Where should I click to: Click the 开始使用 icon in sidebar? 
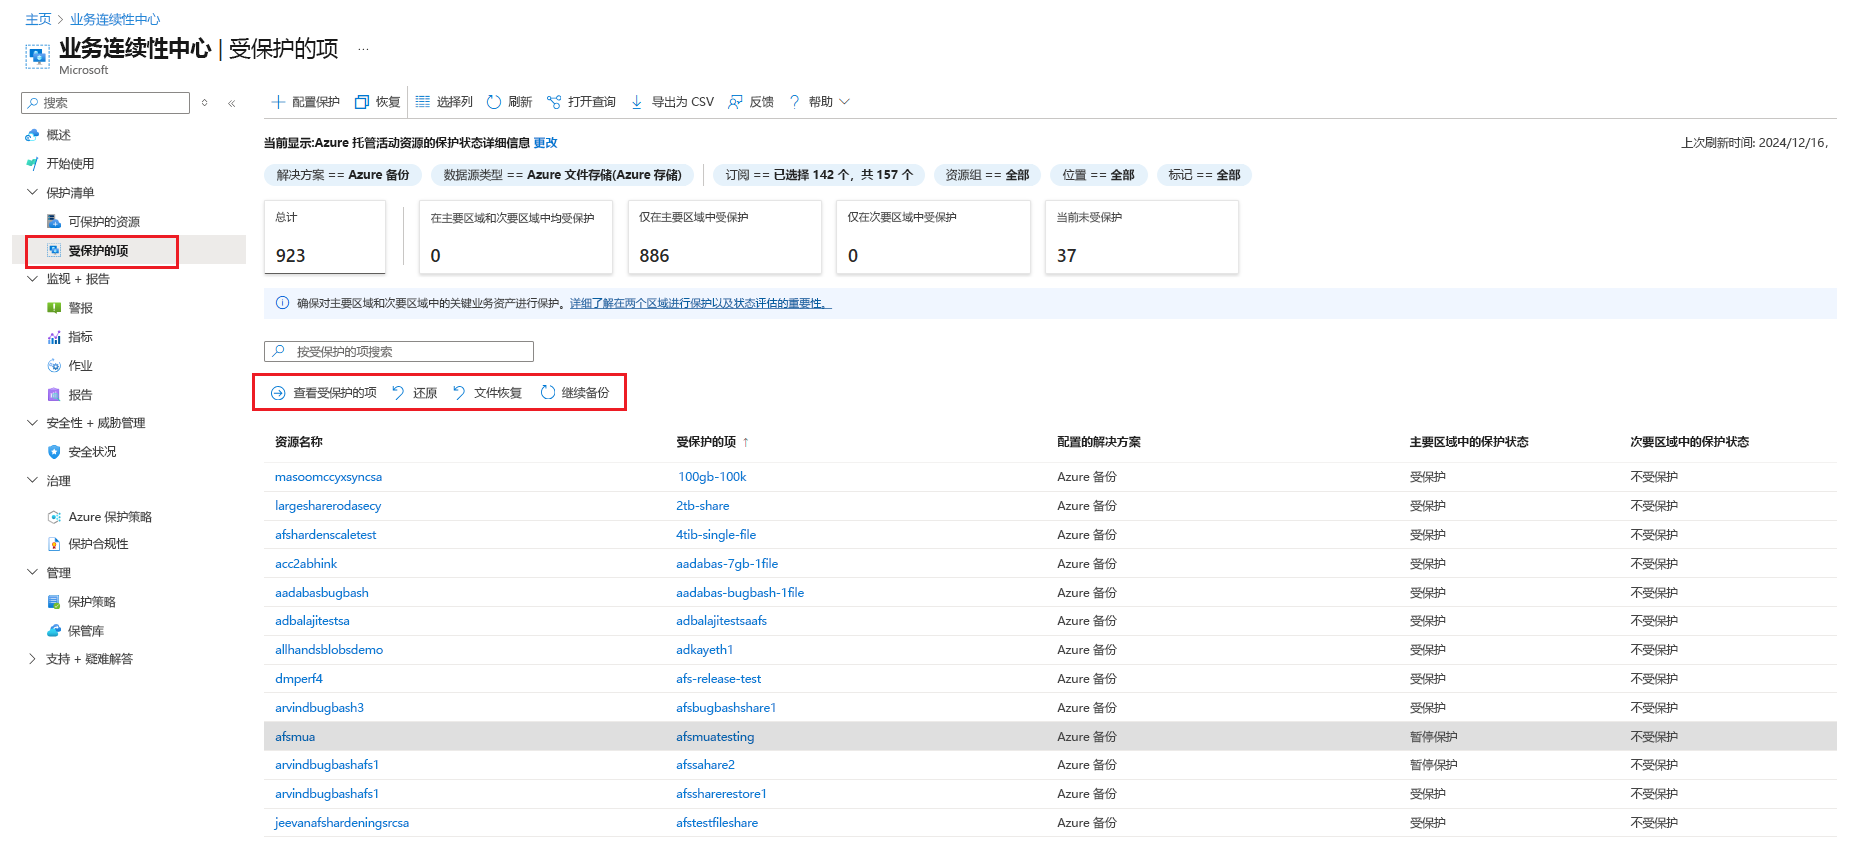click(32, 164)
